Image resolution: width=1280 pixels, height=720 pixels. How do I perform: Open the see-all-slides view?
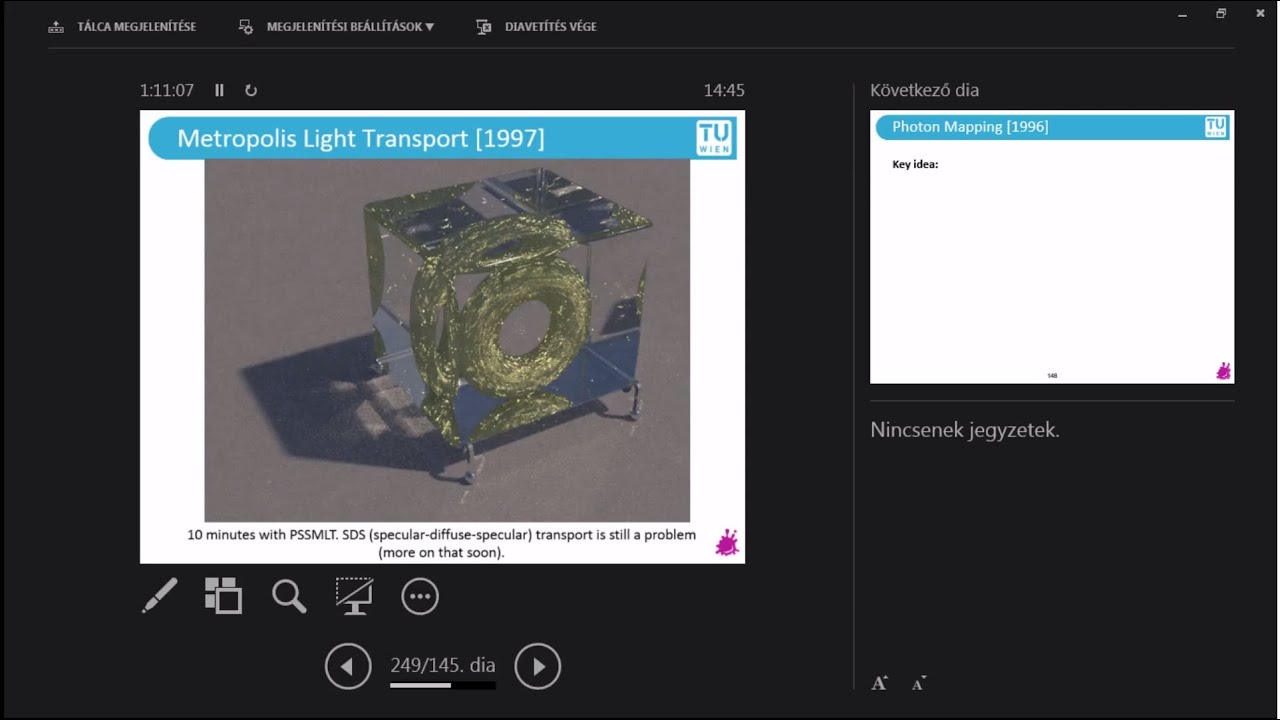223,596
